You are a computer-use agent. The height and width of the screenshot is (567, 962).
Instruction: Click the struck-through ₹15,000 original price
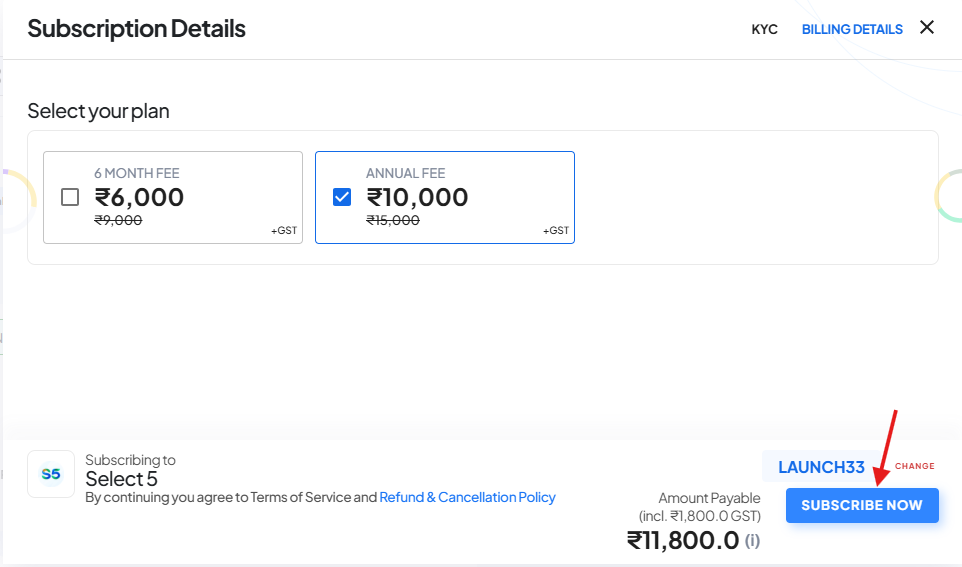click(392, 220)
